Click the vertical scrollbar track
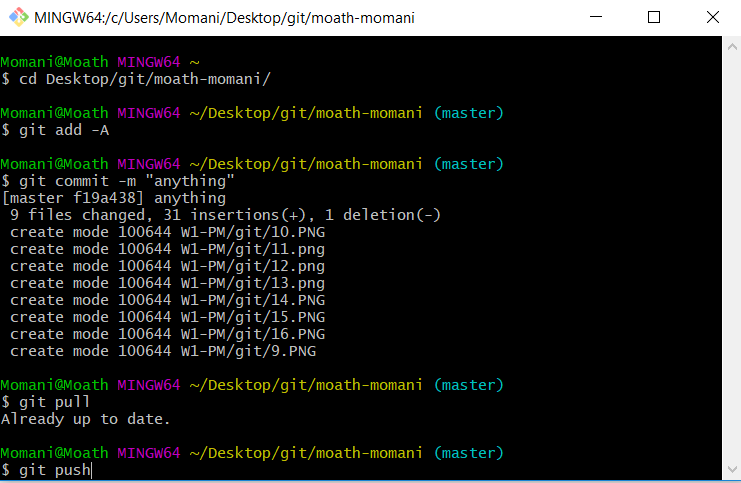741x483 pixels. point(732,258)
